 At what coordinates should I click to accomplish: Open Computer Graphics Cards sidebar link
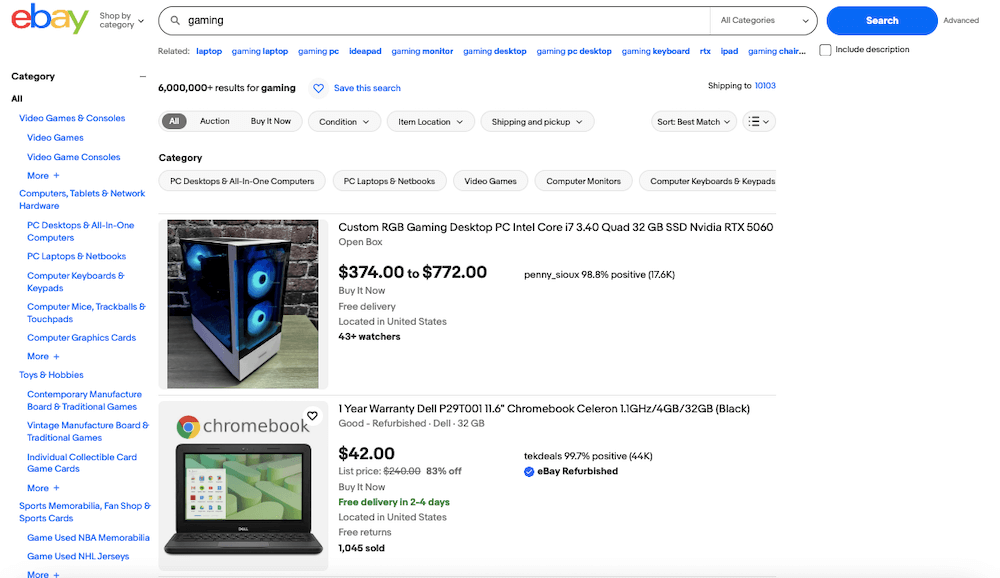[x=82, y=338]
